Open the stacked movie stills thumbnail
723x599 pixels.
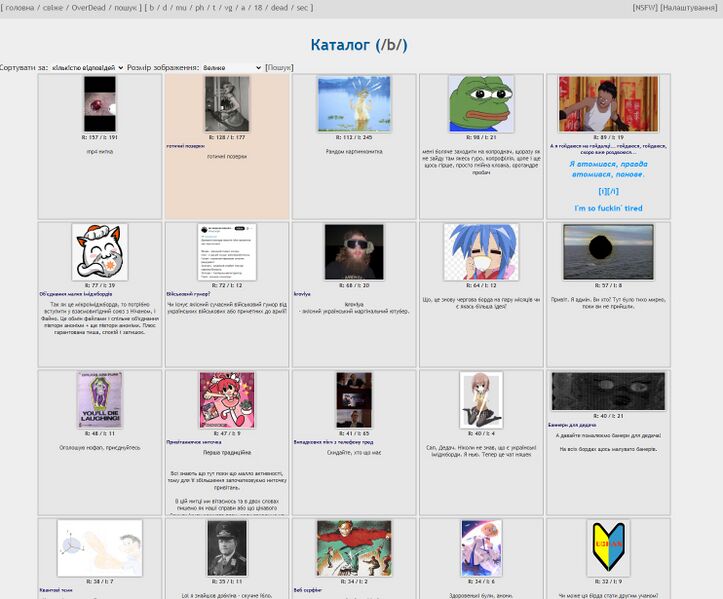pyautogui.click(x=354, y=400)
